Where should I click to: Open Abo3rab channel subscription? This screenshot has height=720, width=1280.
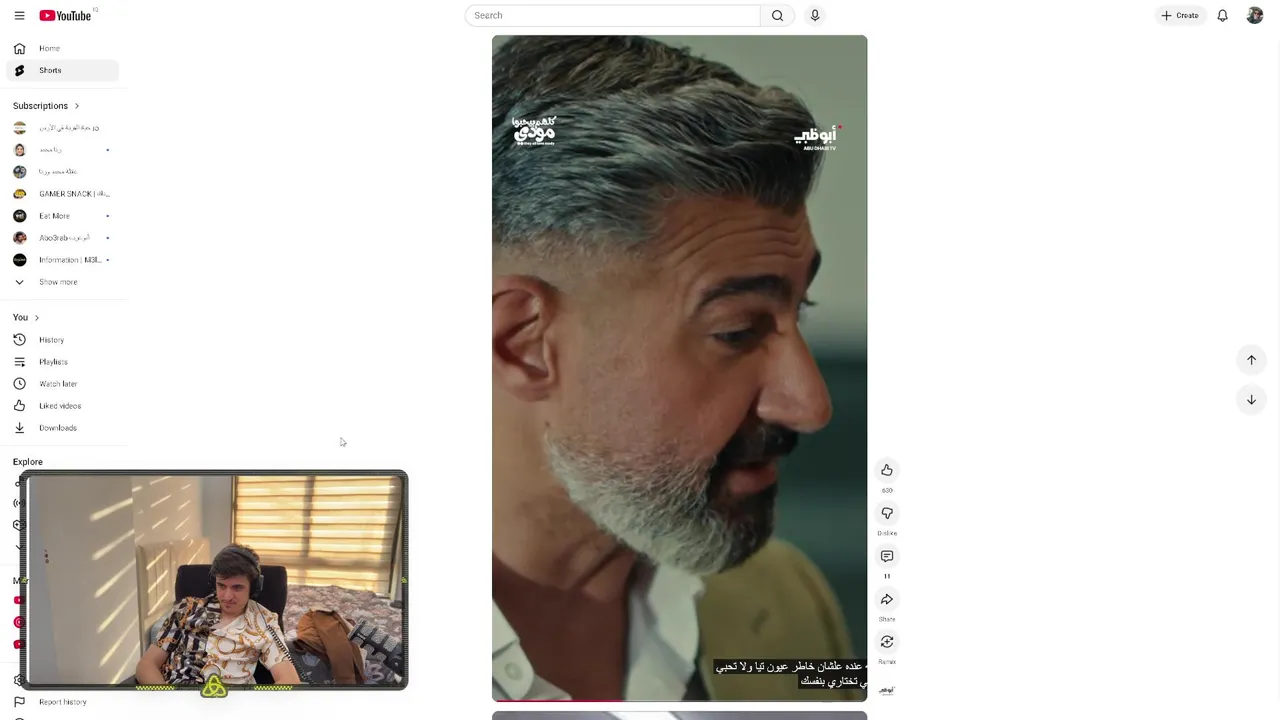coord(62,237)
